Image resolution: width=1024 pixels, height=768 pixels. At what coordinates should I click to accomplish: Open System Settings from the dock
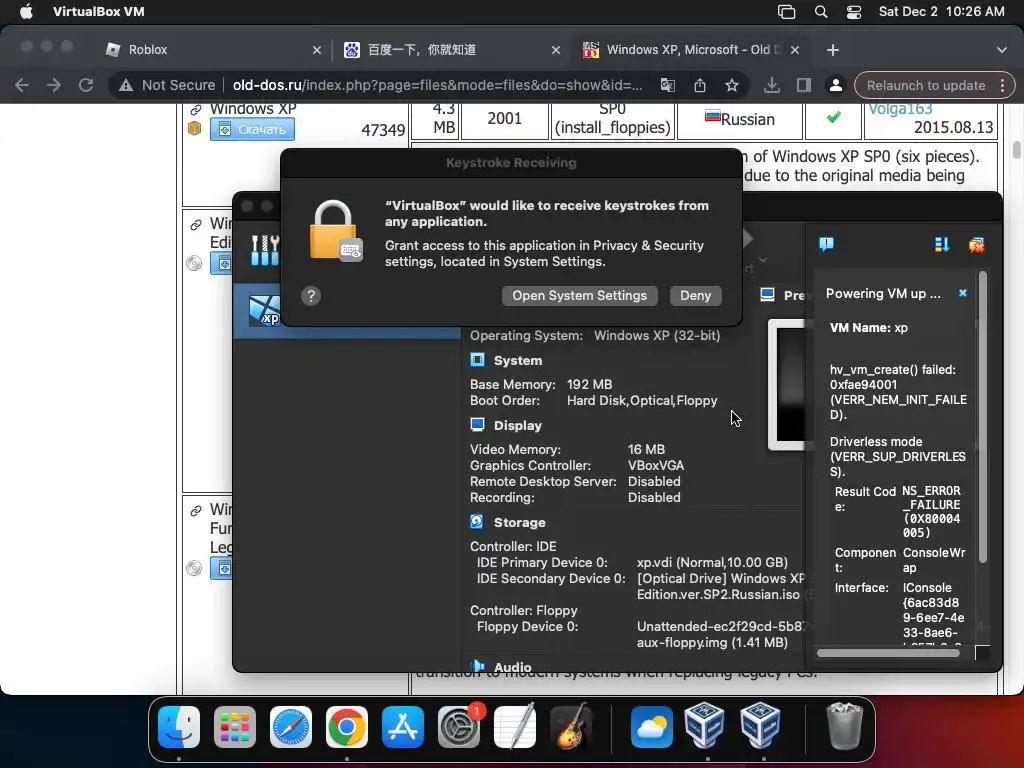click(458, 727)
